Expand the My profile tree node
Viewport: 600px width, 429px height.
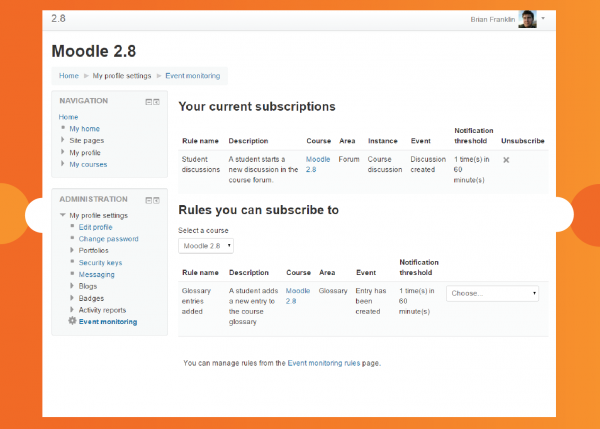click(x=62, y=152)
